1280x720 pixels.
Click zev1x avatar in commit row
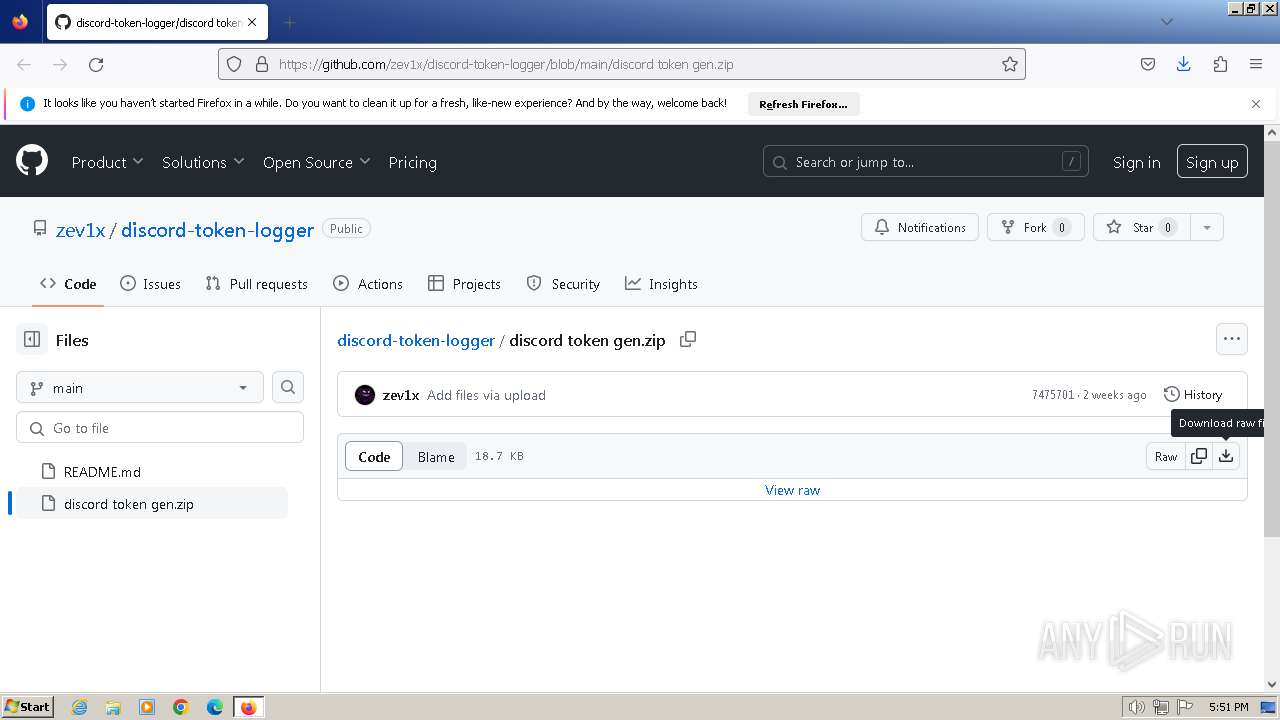coord(365,395)
